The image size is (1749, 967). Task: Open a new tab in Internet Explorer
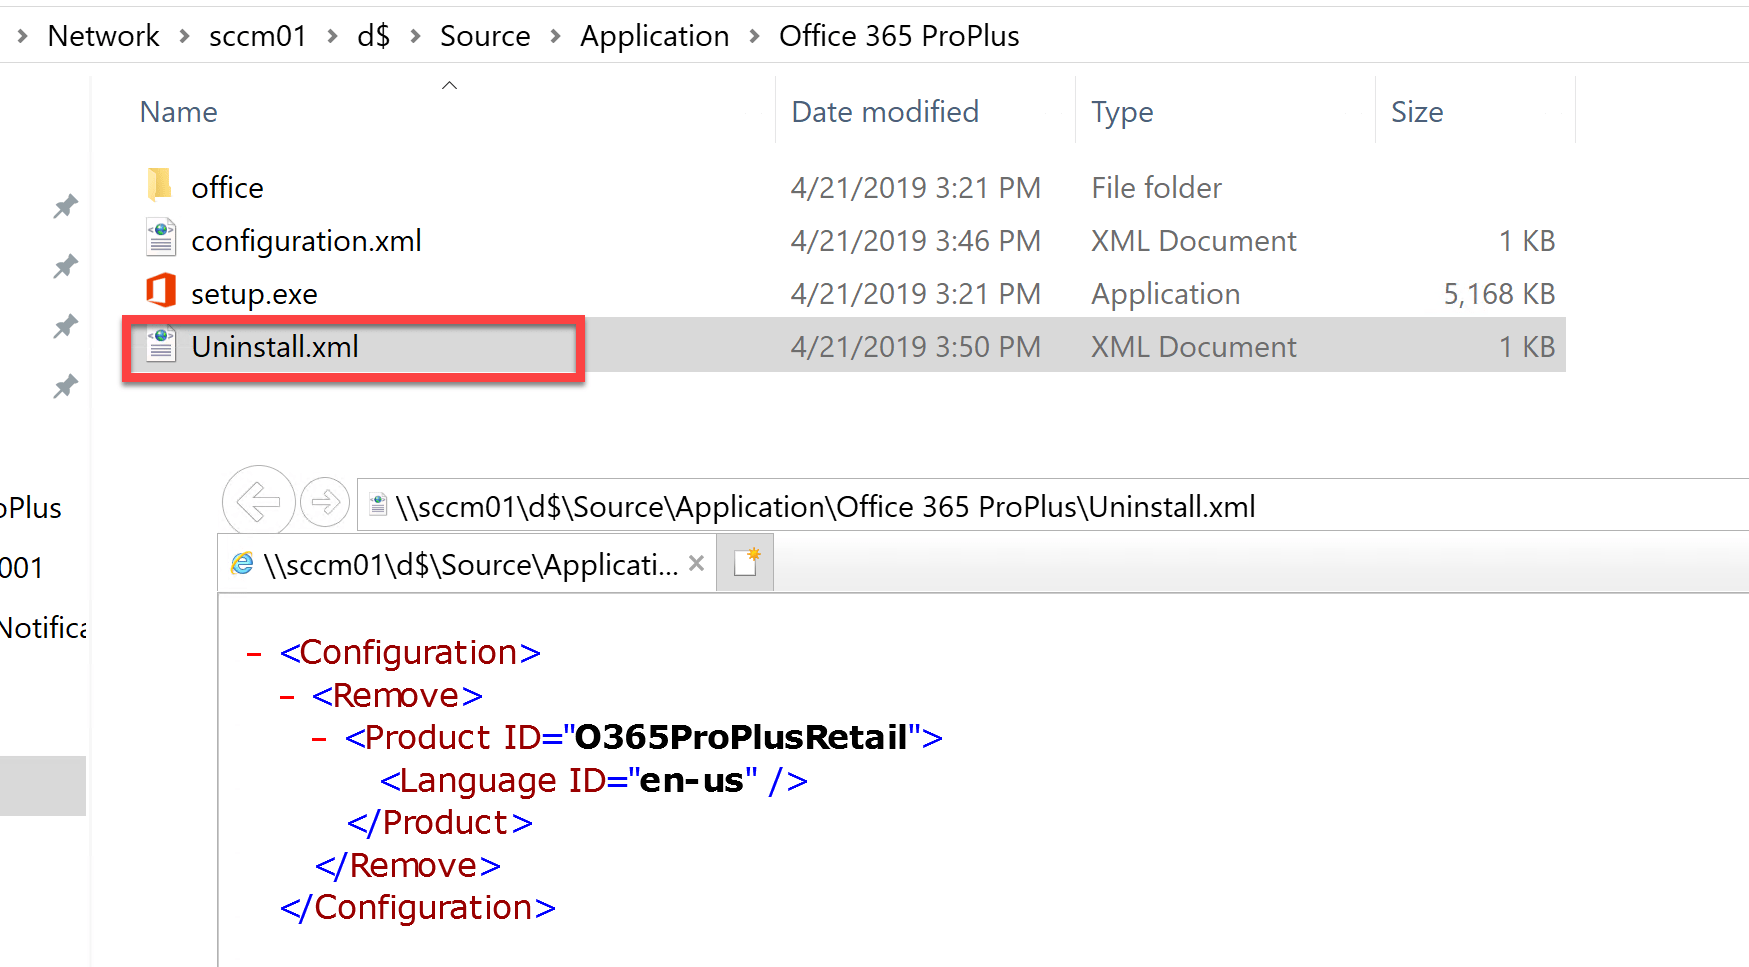(x=745, y=562)
